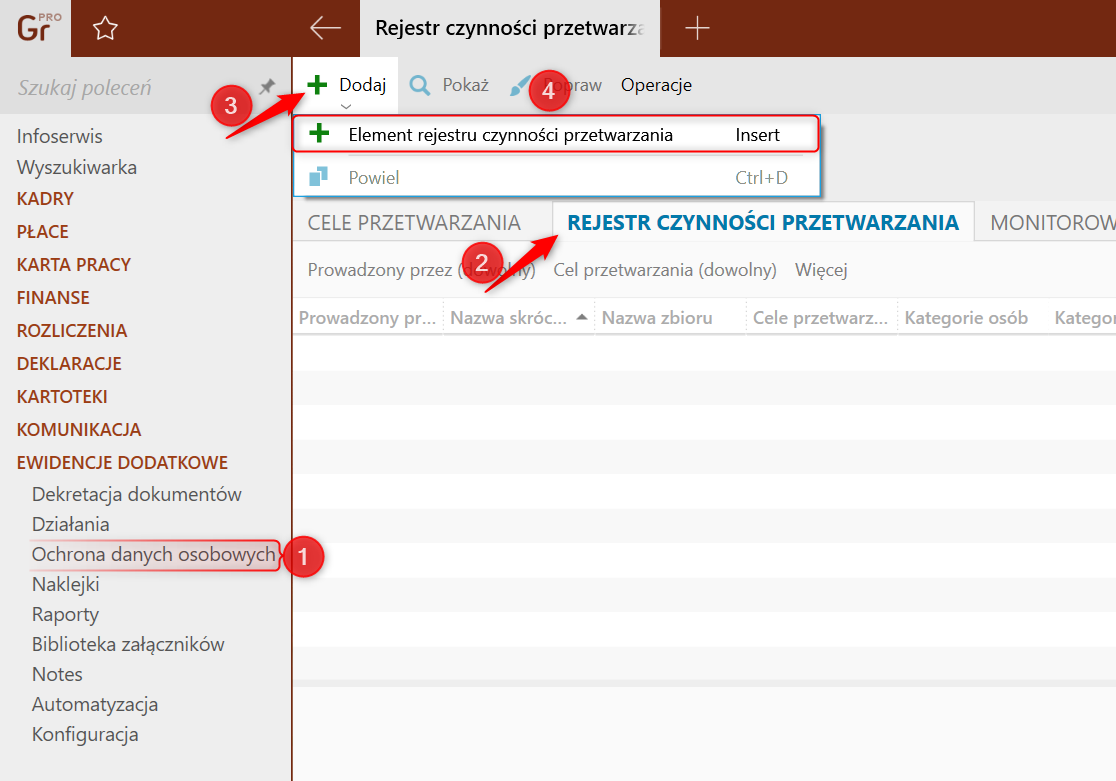Viewport: 1116px width, 781px height.
Task: Open Automatyzacja in sidebar
Action: tap(95, 704)
